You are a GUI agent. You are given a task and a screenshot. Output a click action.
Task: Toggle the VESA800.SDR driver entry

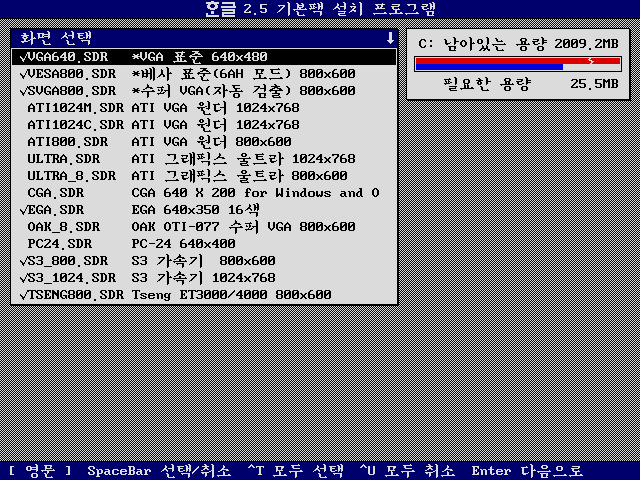[x=204, y=74]
